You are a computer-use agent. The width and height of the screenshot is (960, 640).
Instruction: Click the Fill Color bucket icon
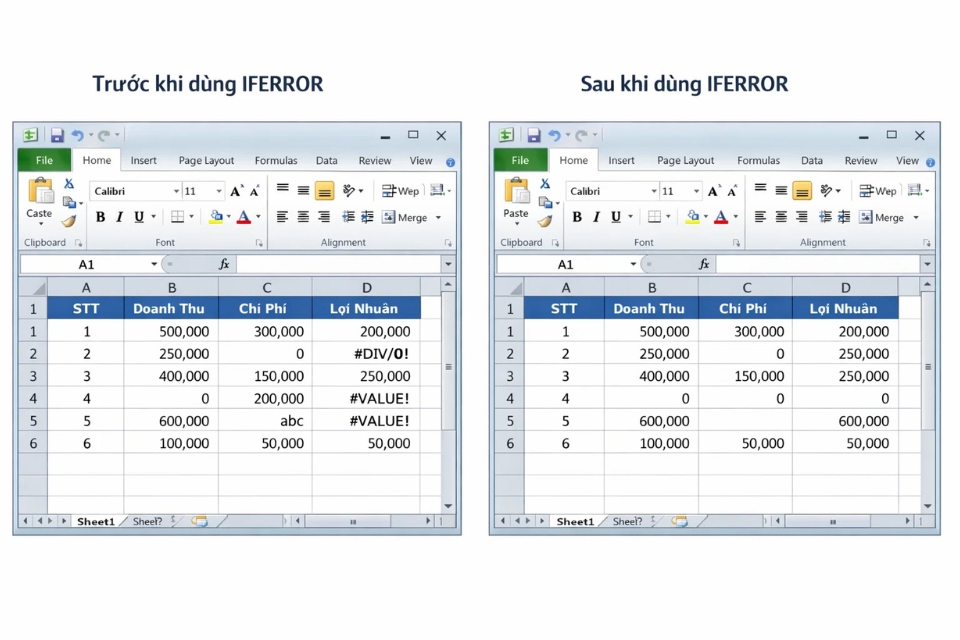click(x=215, y=216)
